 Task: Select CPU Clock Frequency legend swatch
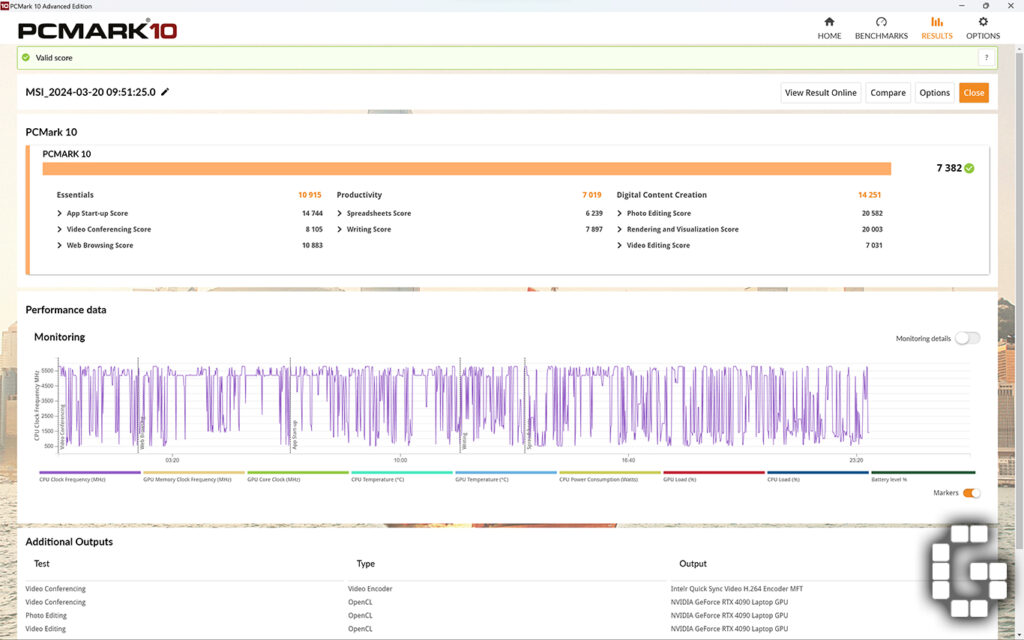point(89,472)
